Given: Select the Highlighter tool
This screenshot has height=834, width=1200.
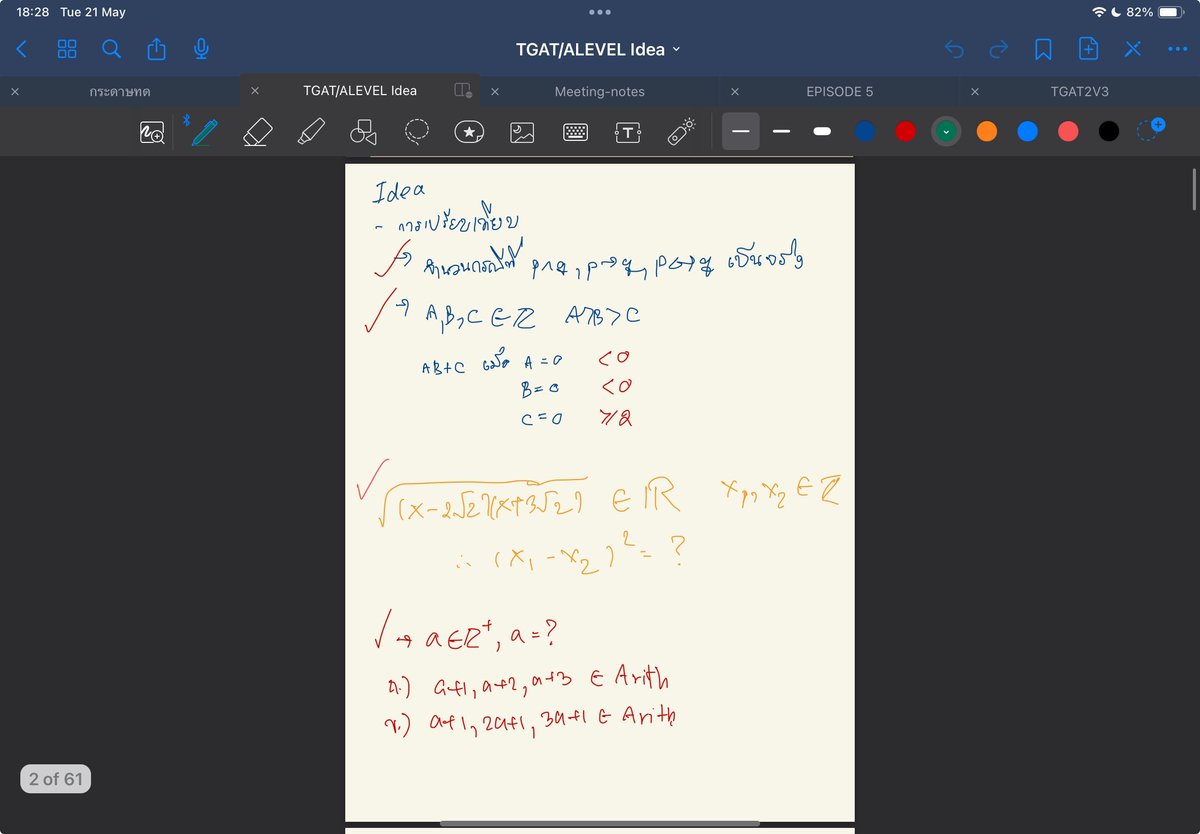Looking at the screenshot, I should point(311,131).
